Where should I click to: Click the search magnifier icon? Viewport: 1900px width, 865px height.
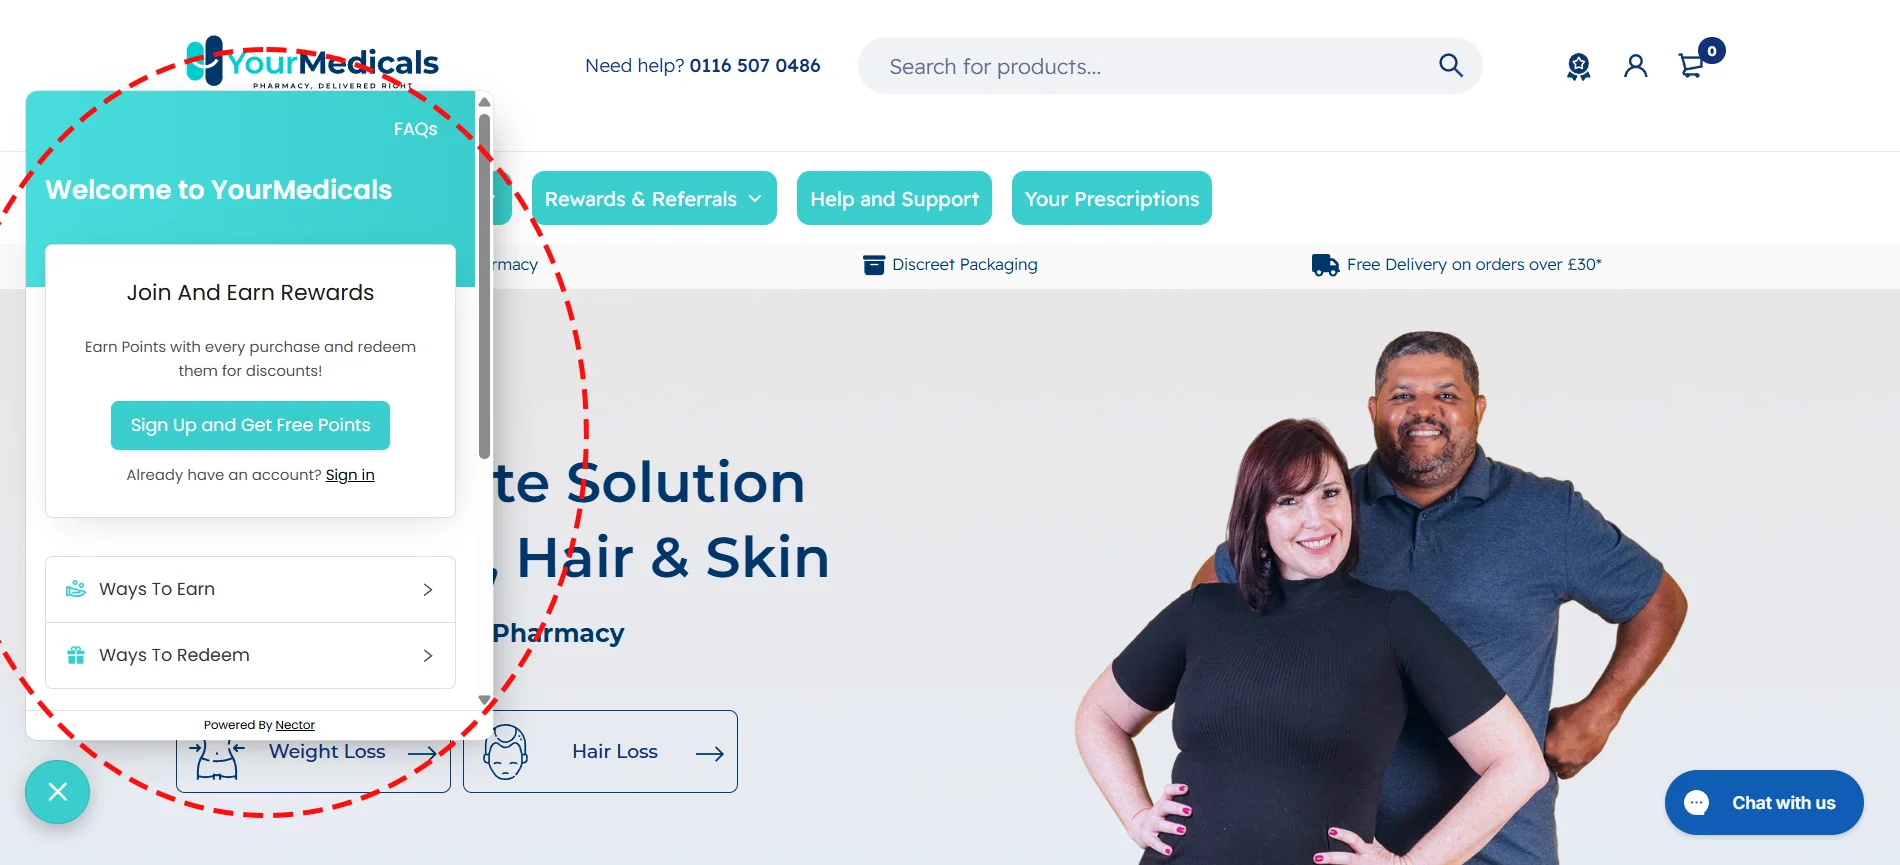point(1451,66)
